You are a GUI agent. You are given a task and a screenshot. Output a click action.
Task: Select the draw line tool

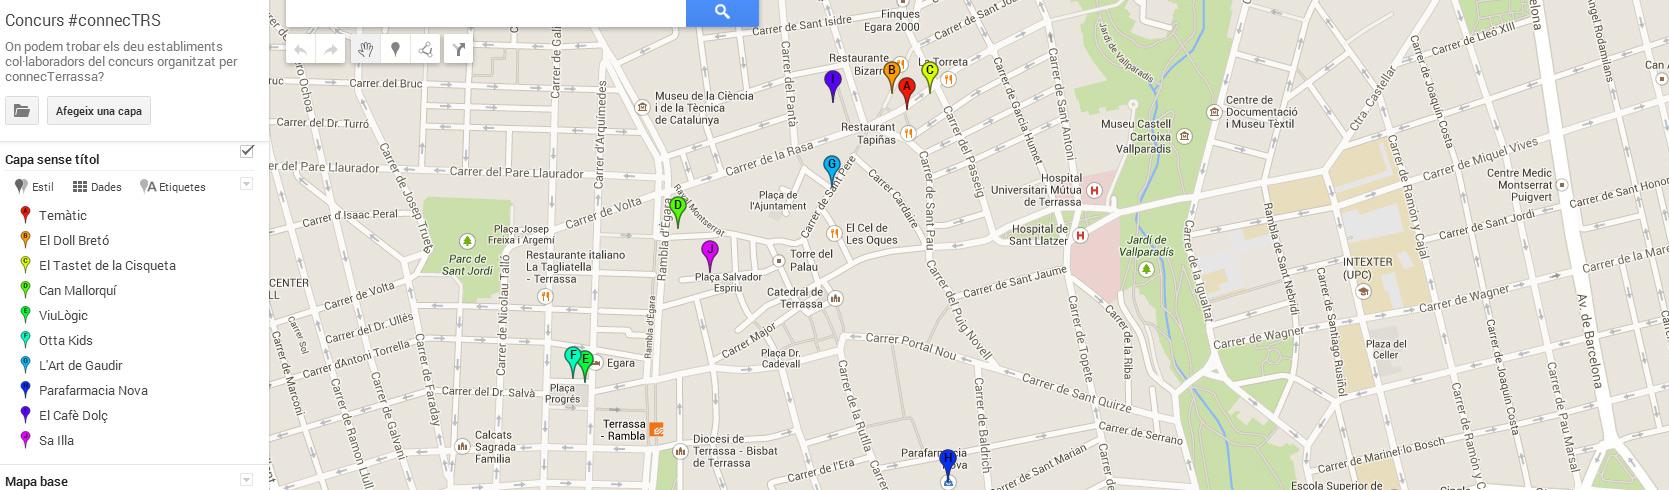tap(425, 49)
